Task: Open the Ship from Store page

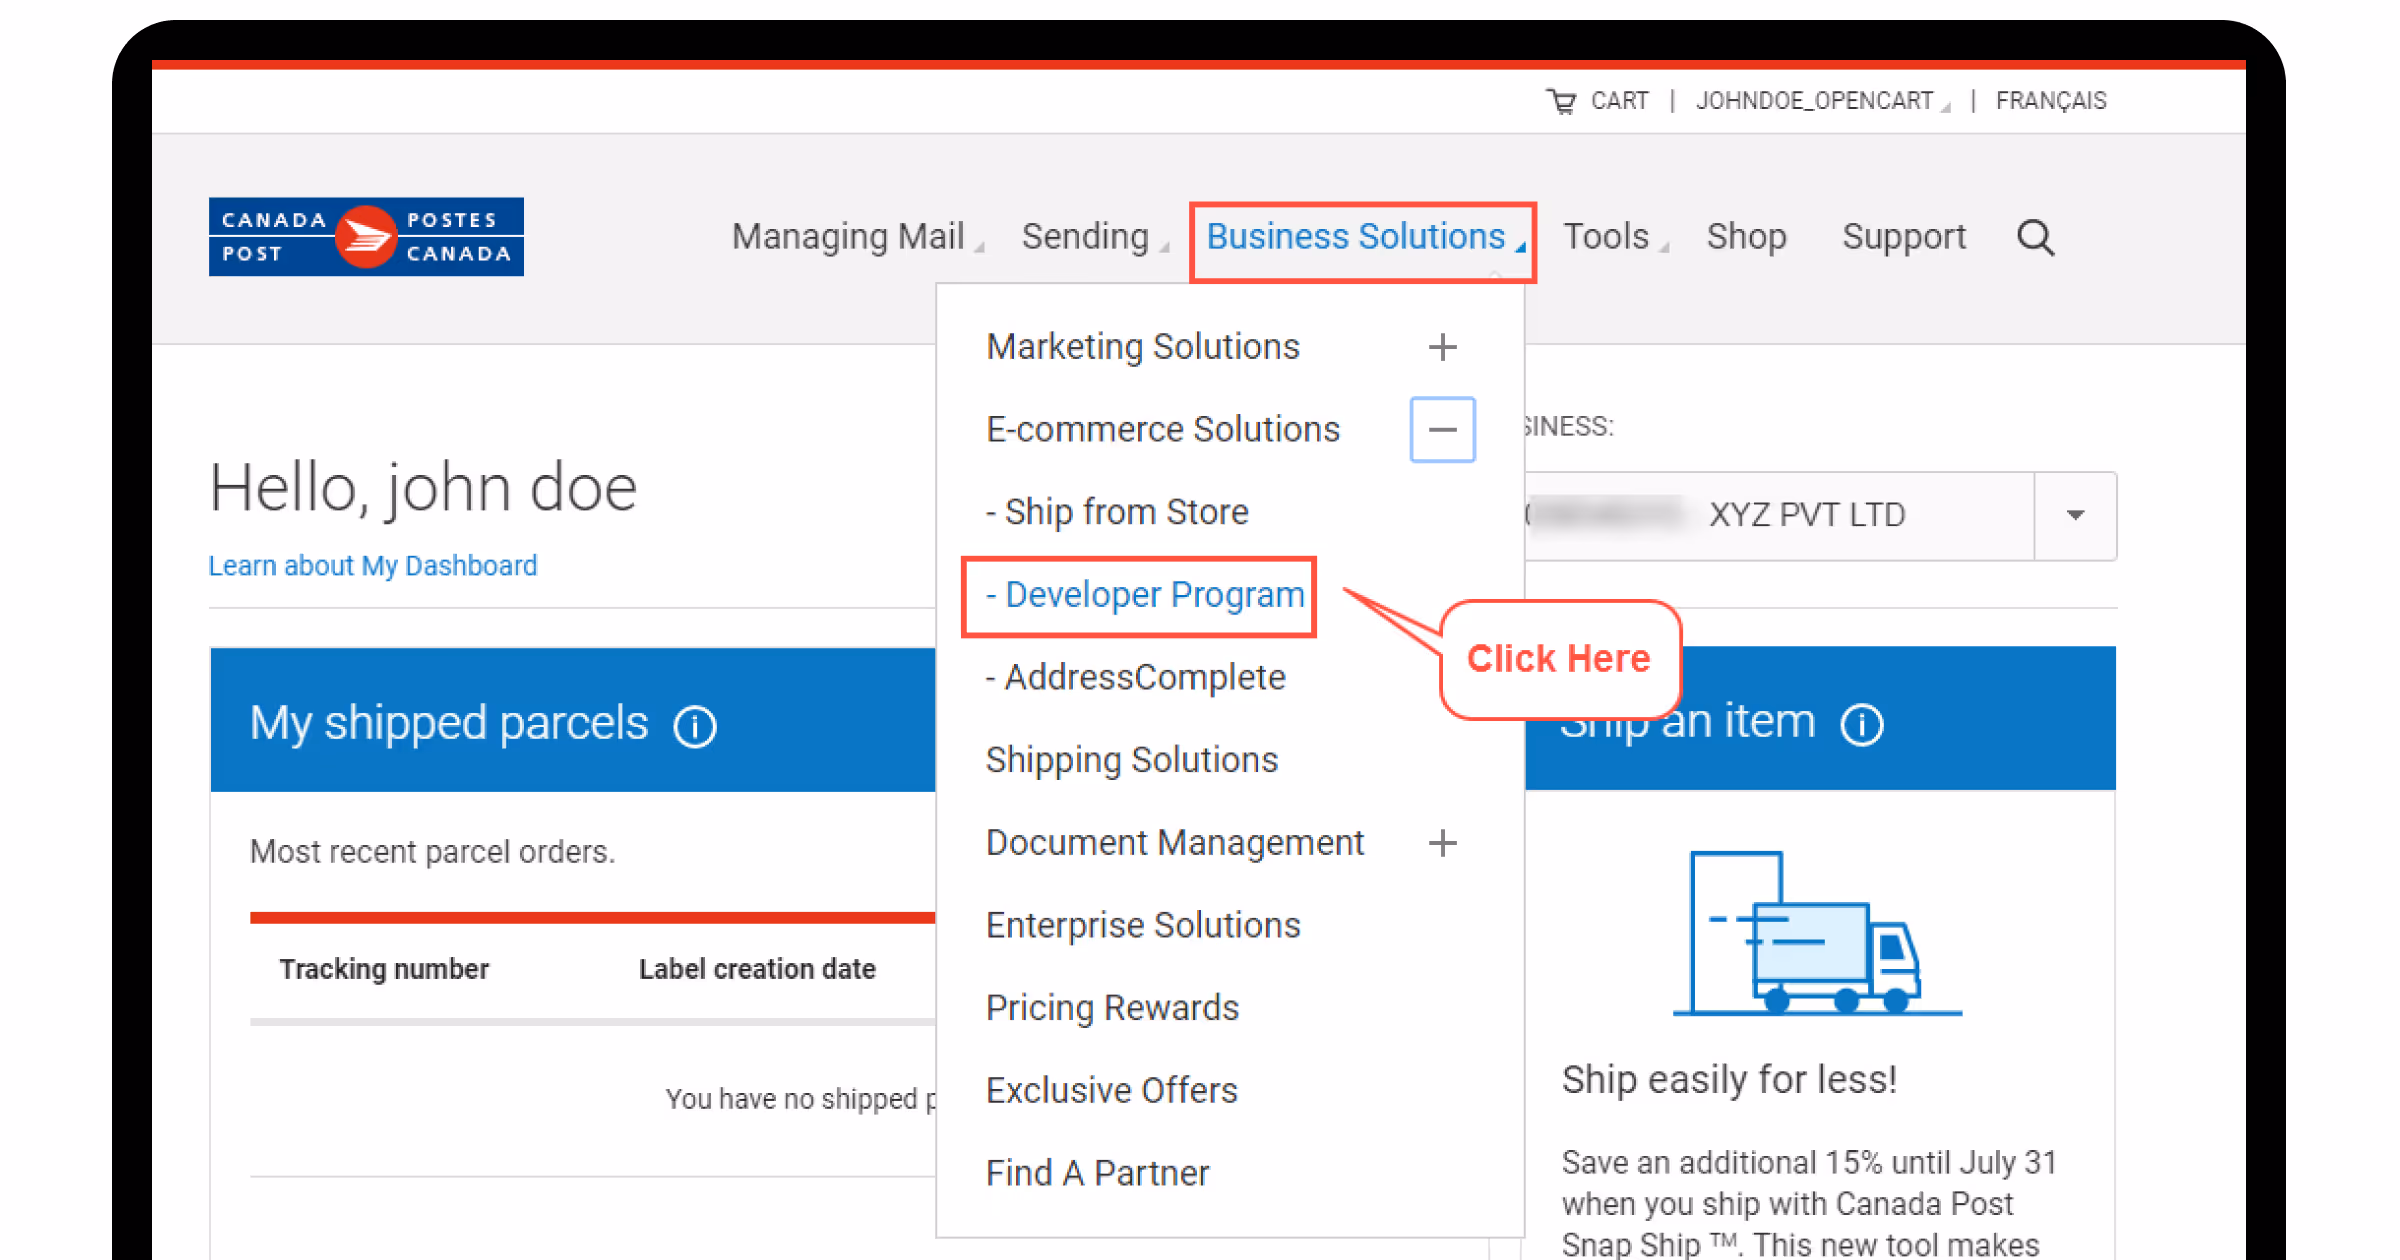Action: pyautogui.click(x=1118, y=511)
